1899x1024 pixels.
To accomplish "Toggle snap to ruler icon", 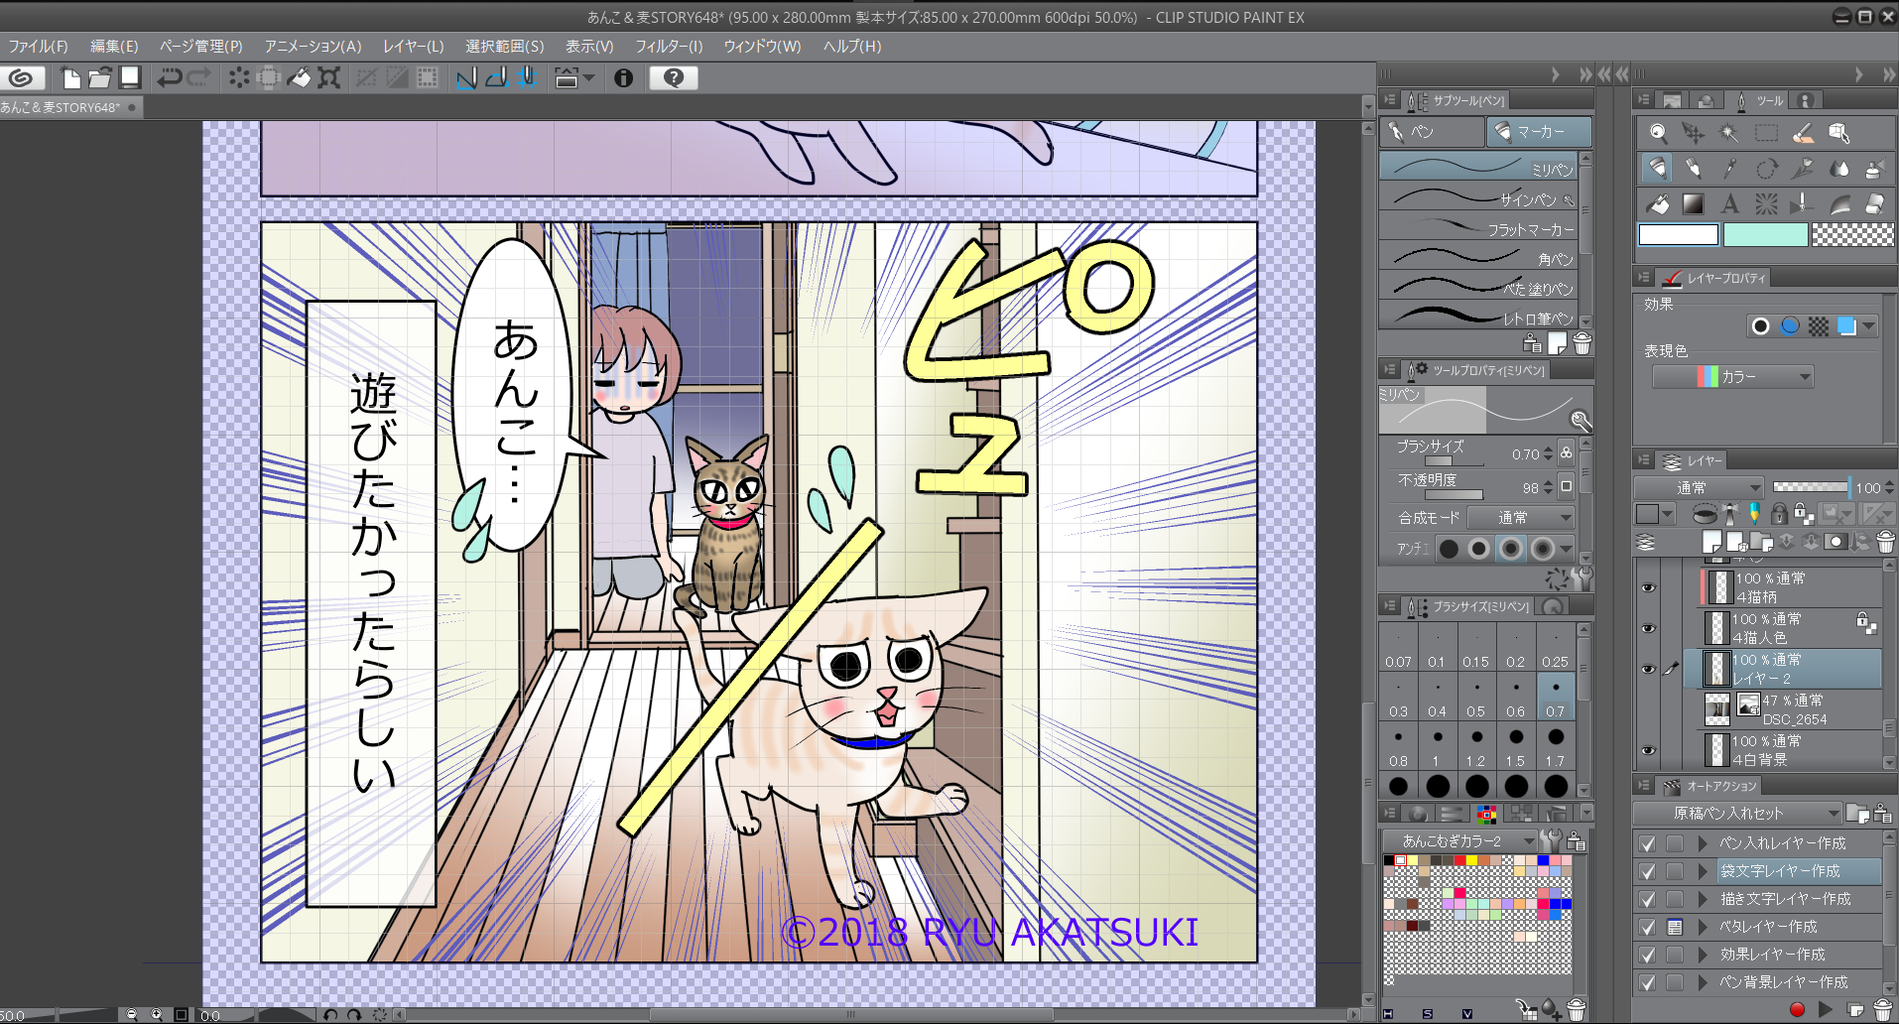I will click(467, 78).
